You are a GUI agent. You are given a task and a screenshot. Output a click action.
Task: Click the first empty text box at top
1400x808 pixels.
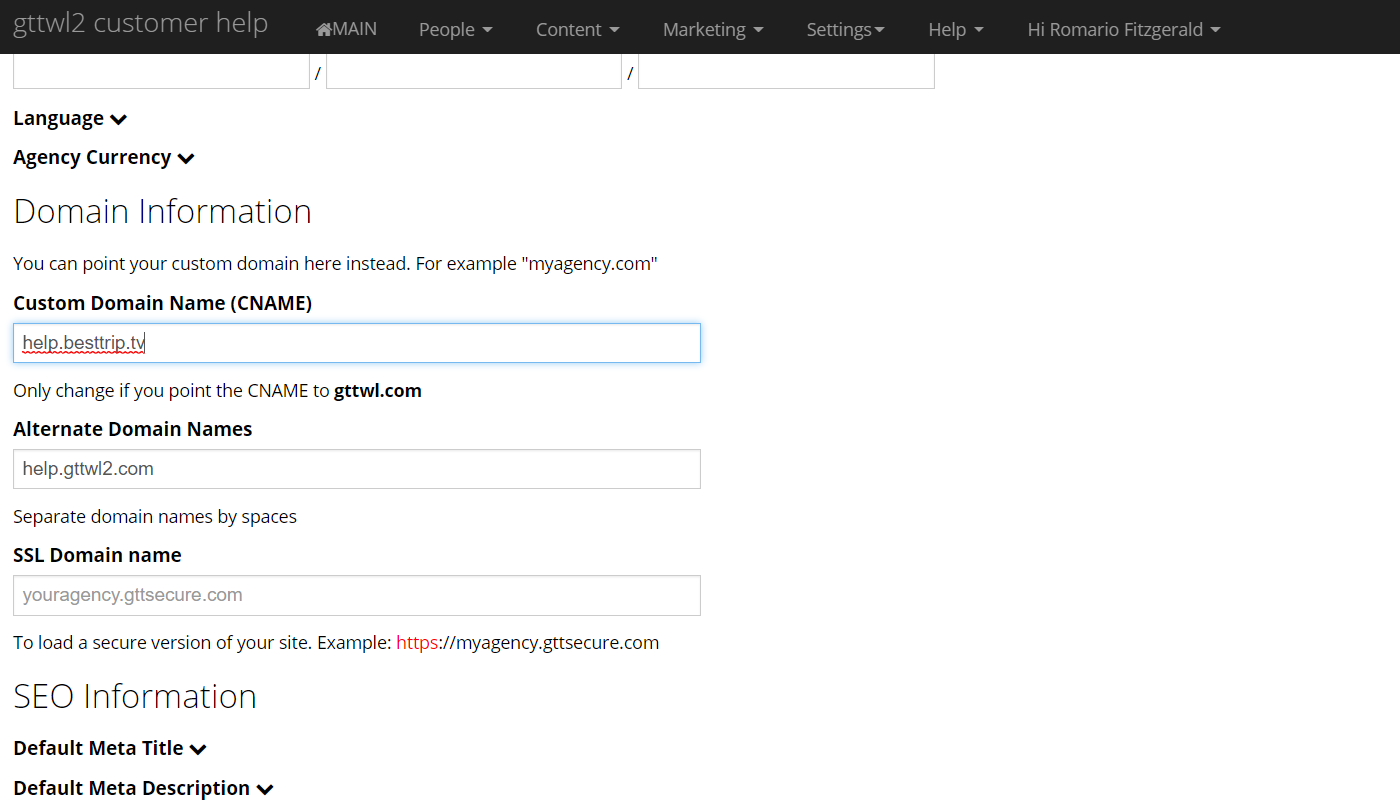coord(161,72)
